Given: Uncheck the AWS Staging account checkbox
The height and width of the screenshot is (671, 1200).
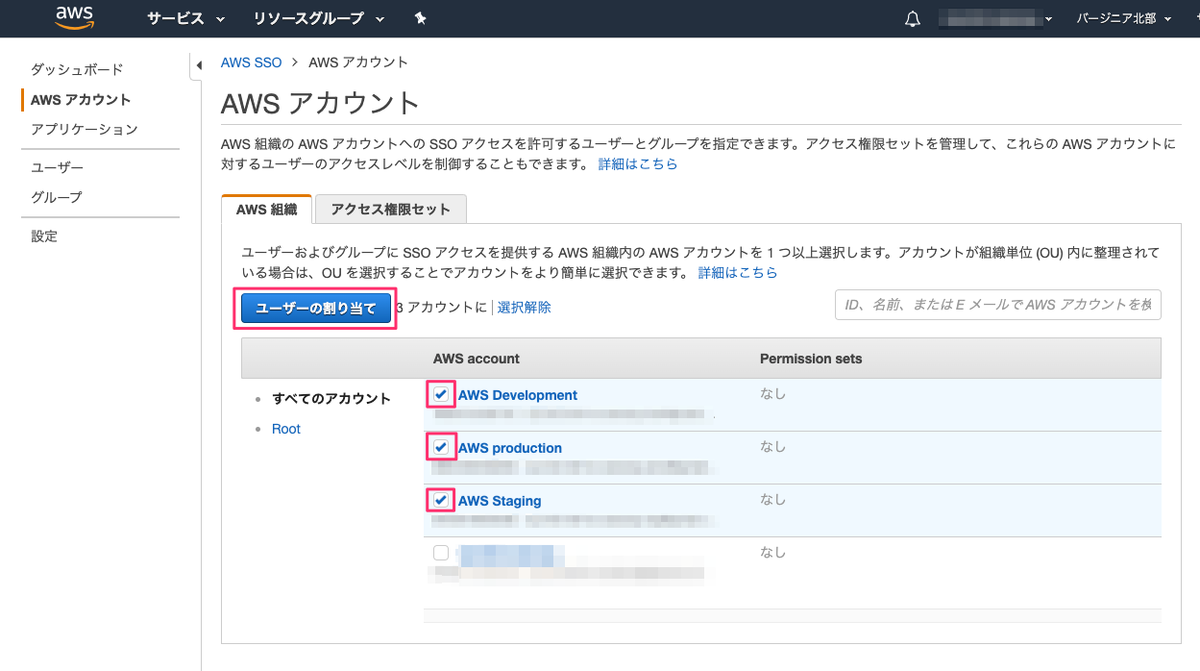Looking at the screenshot, I should point(441,500).
